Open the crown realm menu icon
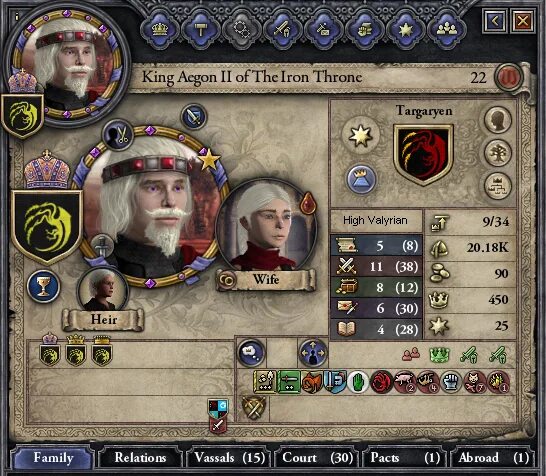This screenshot has height=476, width=546. (x=160, y=29)
